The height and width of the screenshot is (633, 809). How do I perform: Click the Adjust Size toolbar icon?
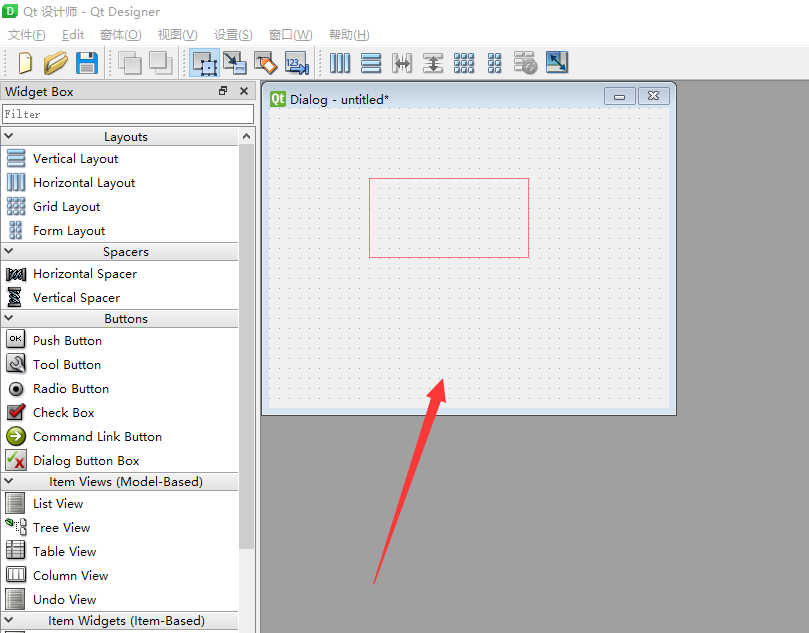coord(557,63)
